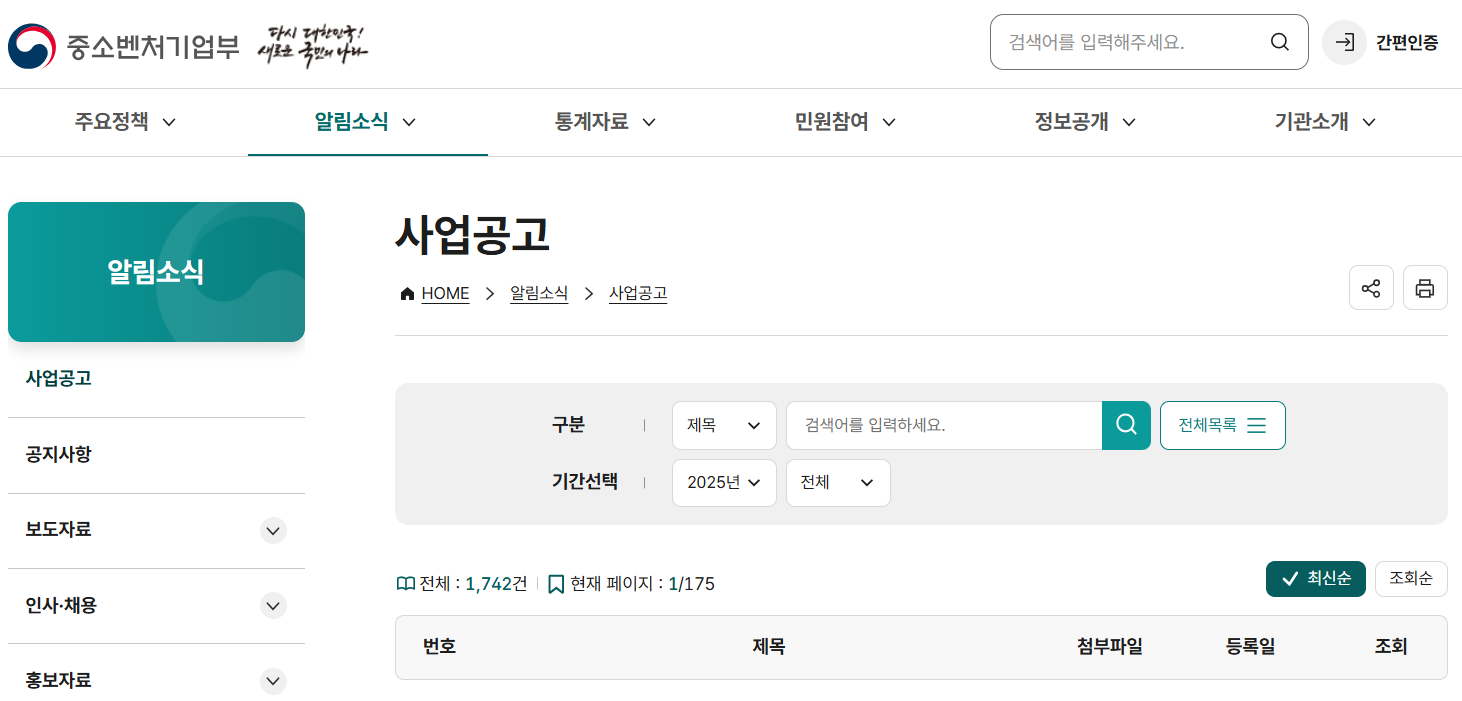Click the share icon button
Image resolution: width=1462 pixels, height=701 pixels.
click(x=1371, y=288)
